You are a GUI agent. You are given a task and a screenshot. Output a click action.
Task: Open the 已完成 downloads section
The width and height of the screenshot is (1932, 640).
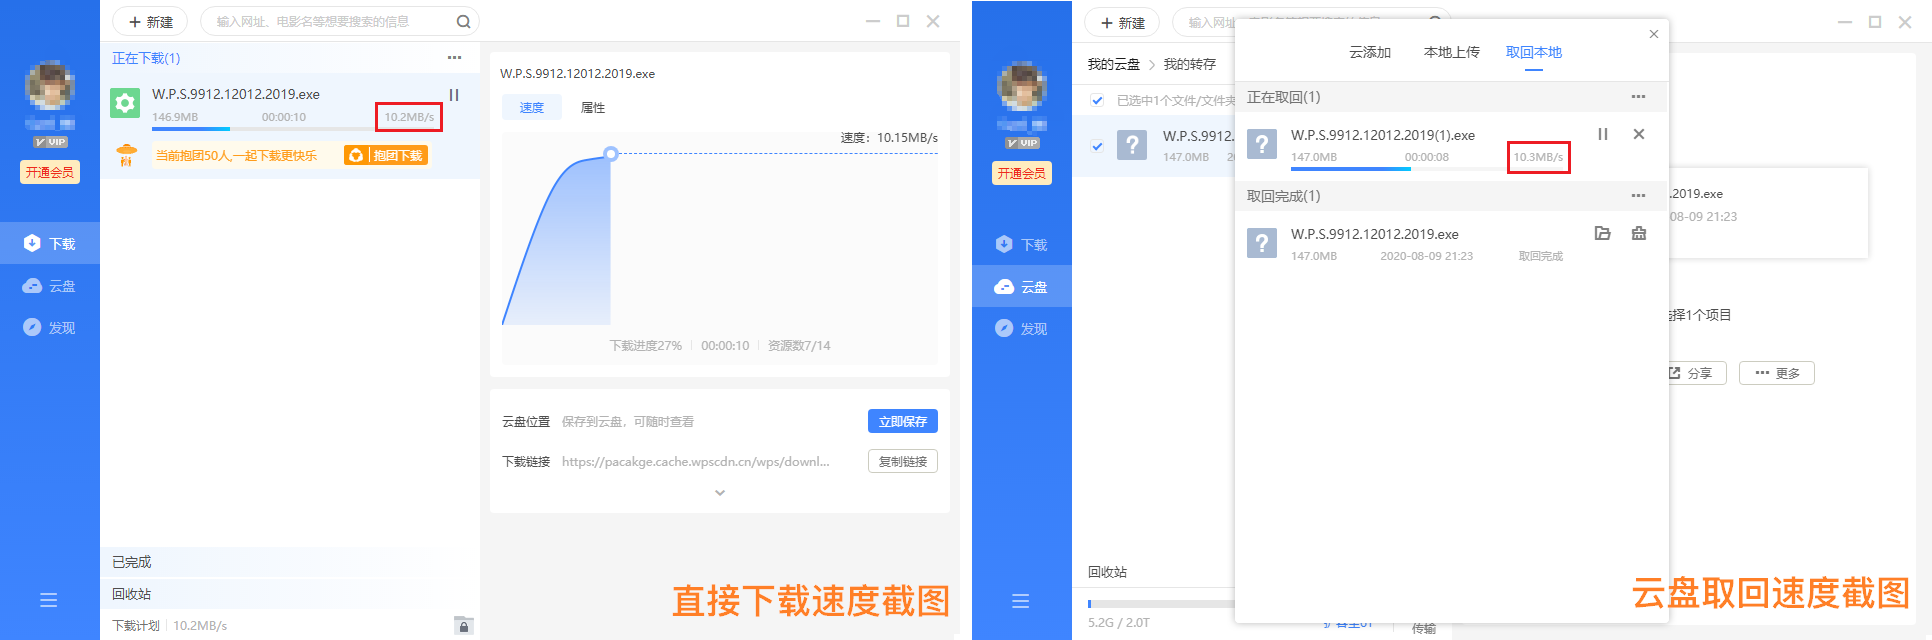[x=132, y=562]
